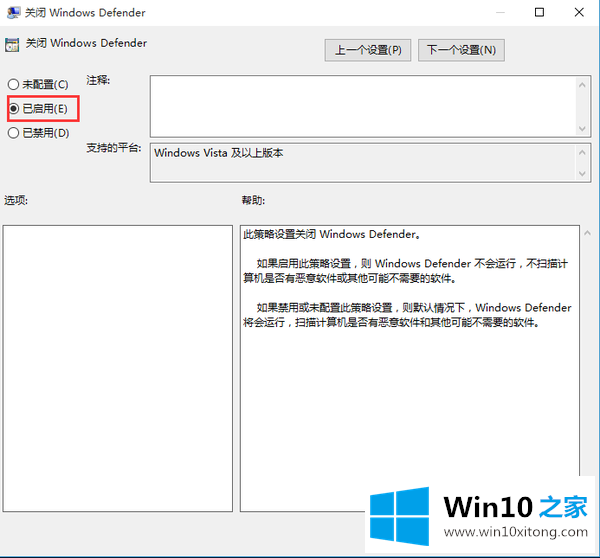This screenshot has height=558, width=600.
Task: Maximize the 关闭 Windows Defender window
Action: (x=539, y=12)
